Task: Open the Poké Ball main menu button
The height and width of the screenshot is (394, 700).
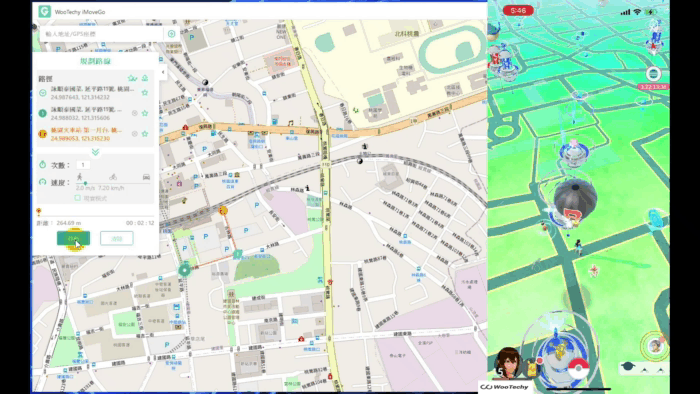Action: (x=579, y=369)
